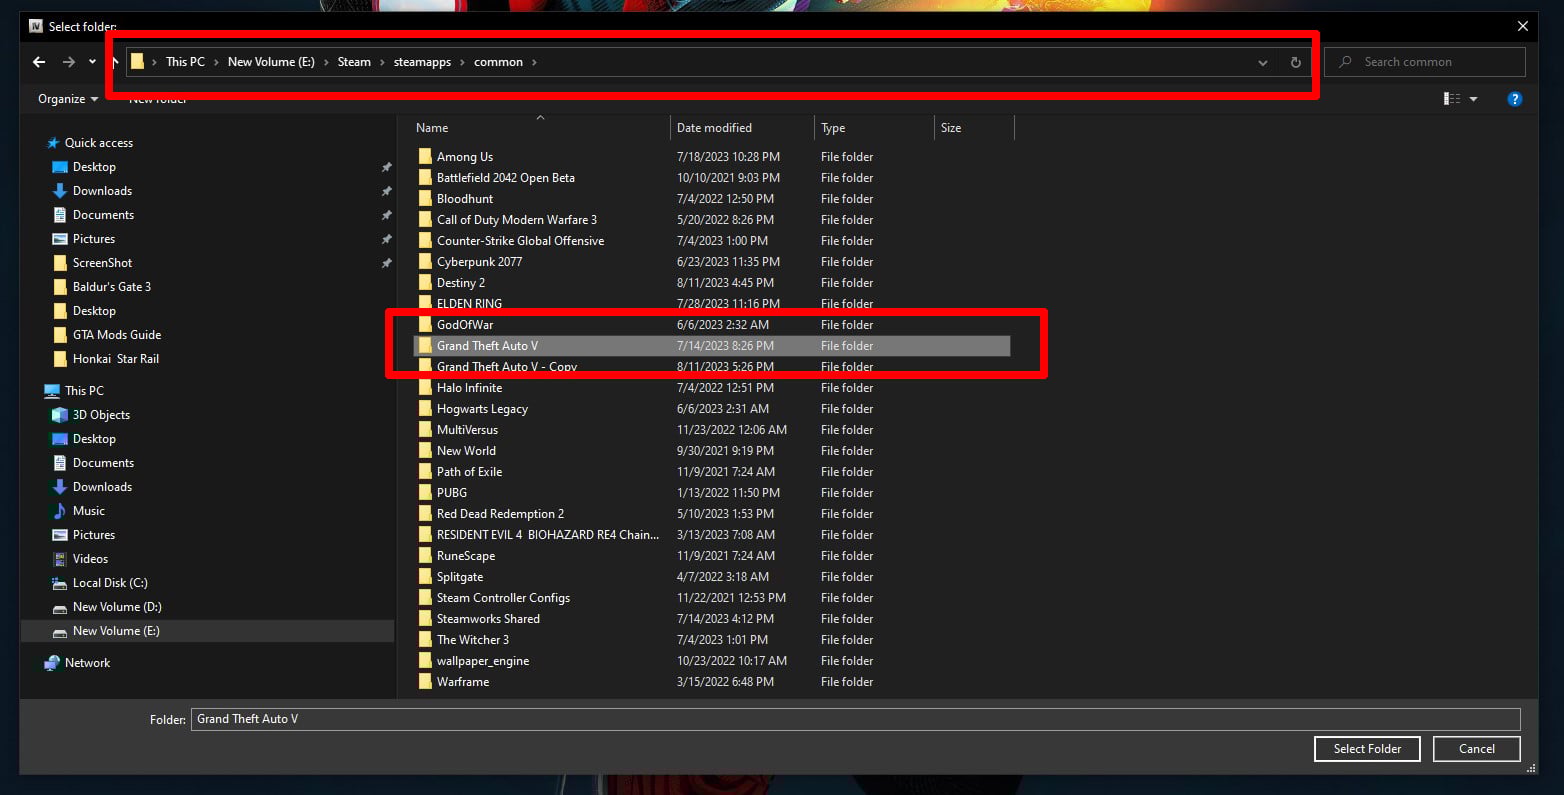1564x795 pixels.
Task: Click the Cancel button
Action: pyautogui.click(x=1476, y=748)
